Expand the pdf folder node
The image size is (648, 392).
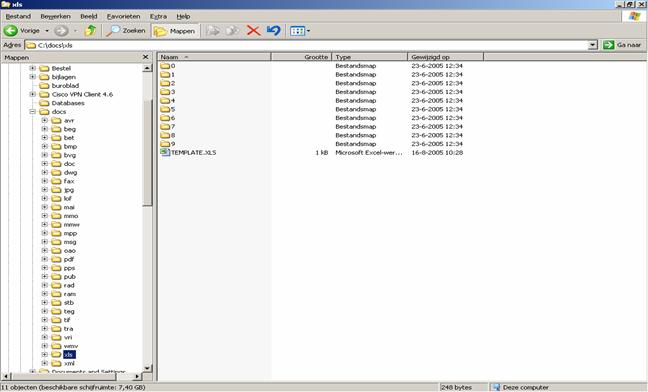pyautogui.click(x=44, y=259)
